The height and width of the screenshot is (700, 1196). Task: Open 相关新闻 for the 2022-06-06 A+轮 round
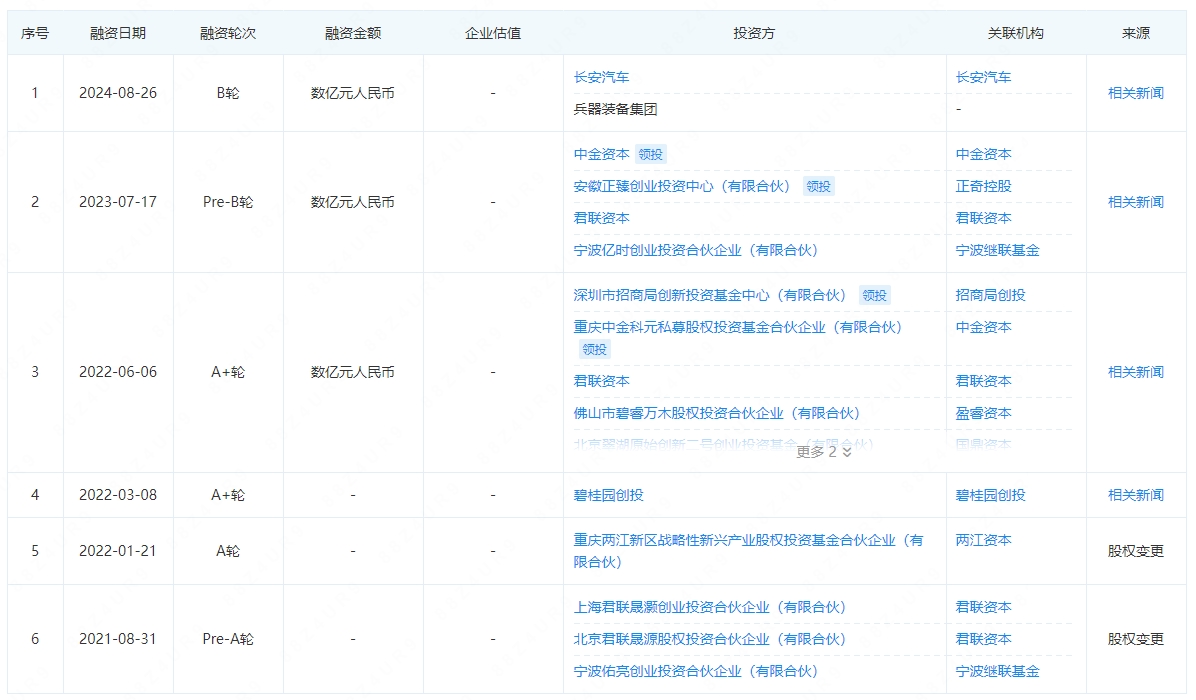click(1136, 372)
